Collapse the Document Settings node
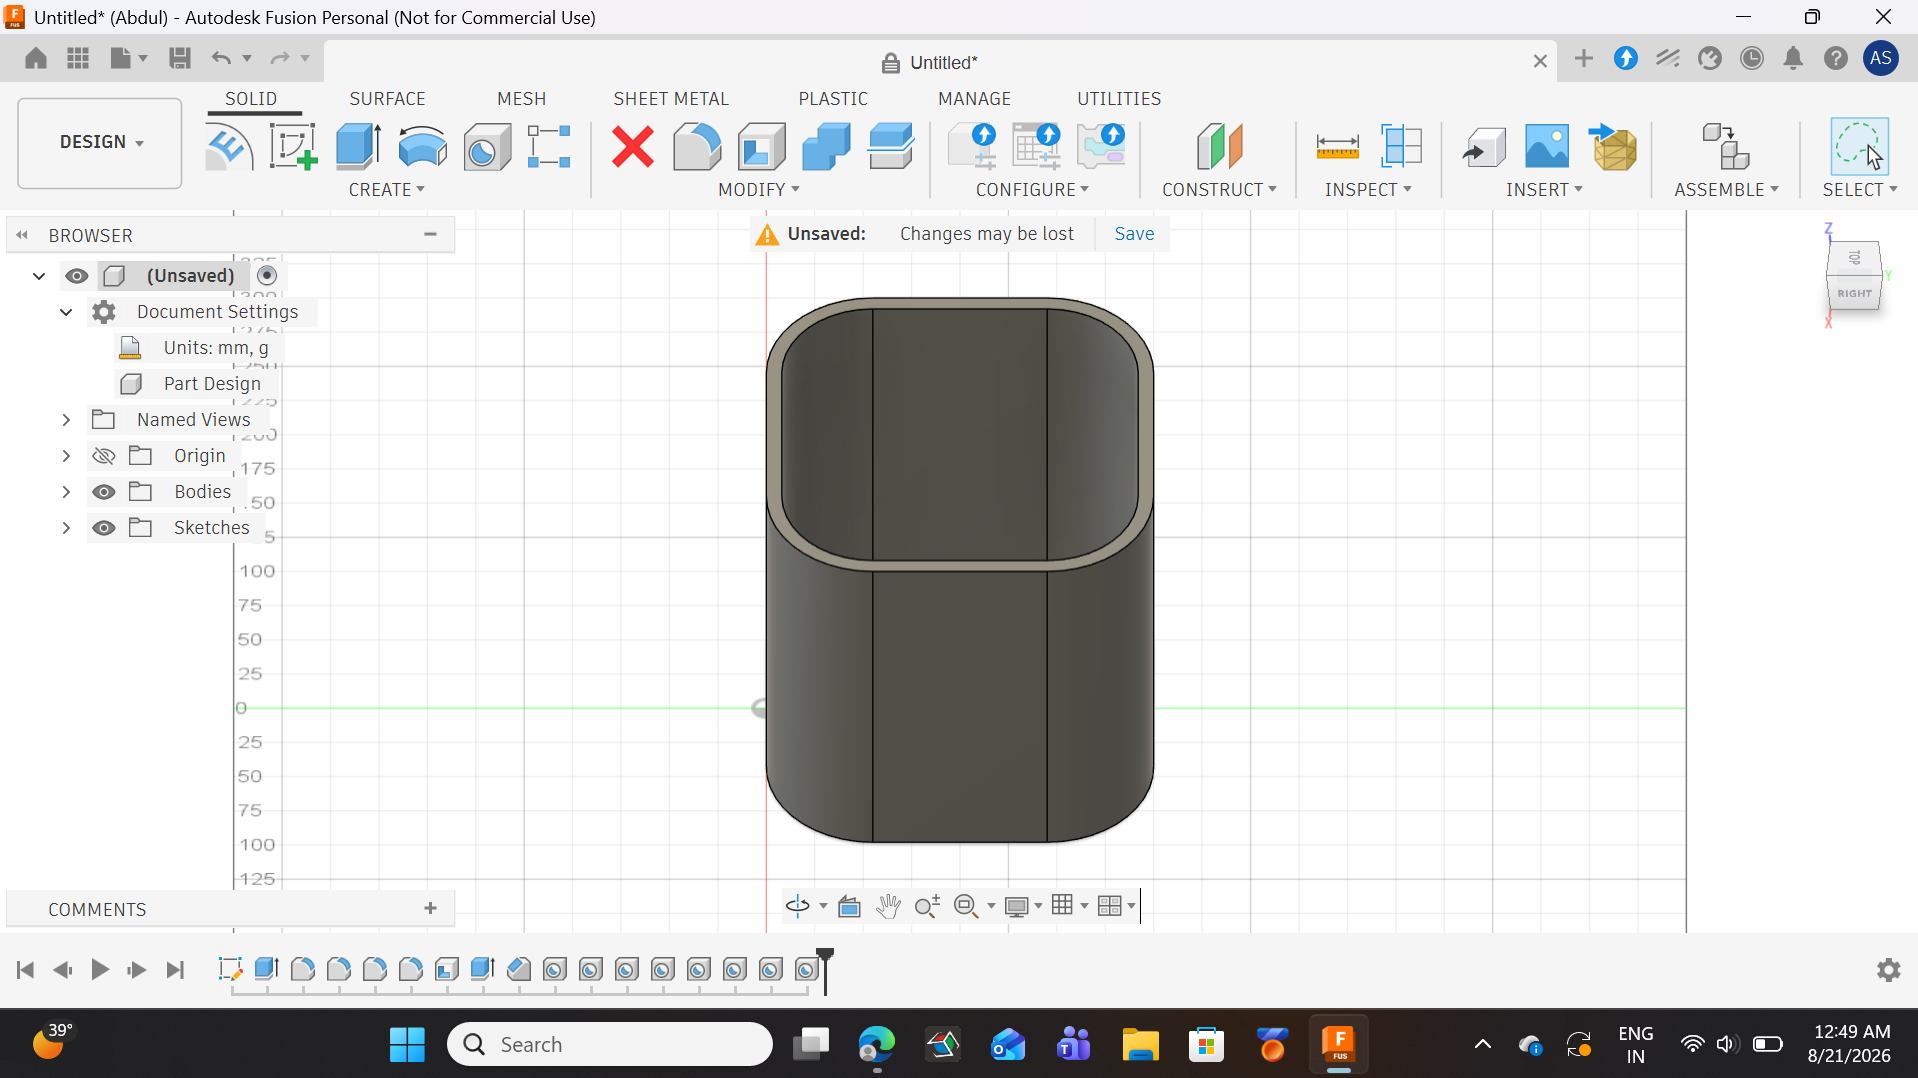Image resolution: width=1918 pixels, height=1078 pixels. 66,312
